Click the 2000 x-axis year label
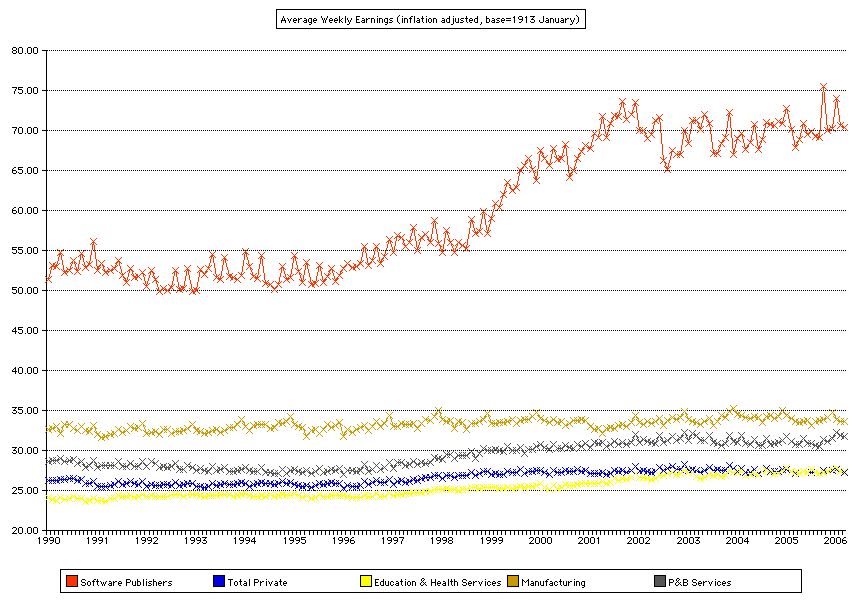 pos(540,541)
